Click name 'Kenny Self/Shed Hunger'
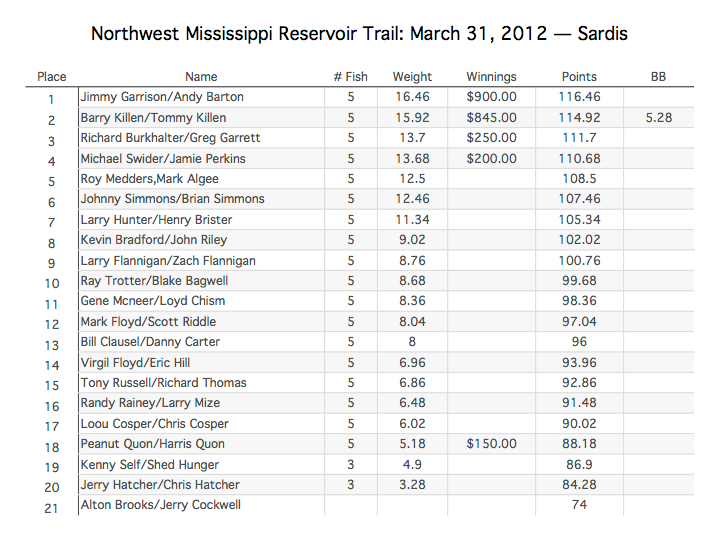The image size is (719, 541). (x=150, y=464)
